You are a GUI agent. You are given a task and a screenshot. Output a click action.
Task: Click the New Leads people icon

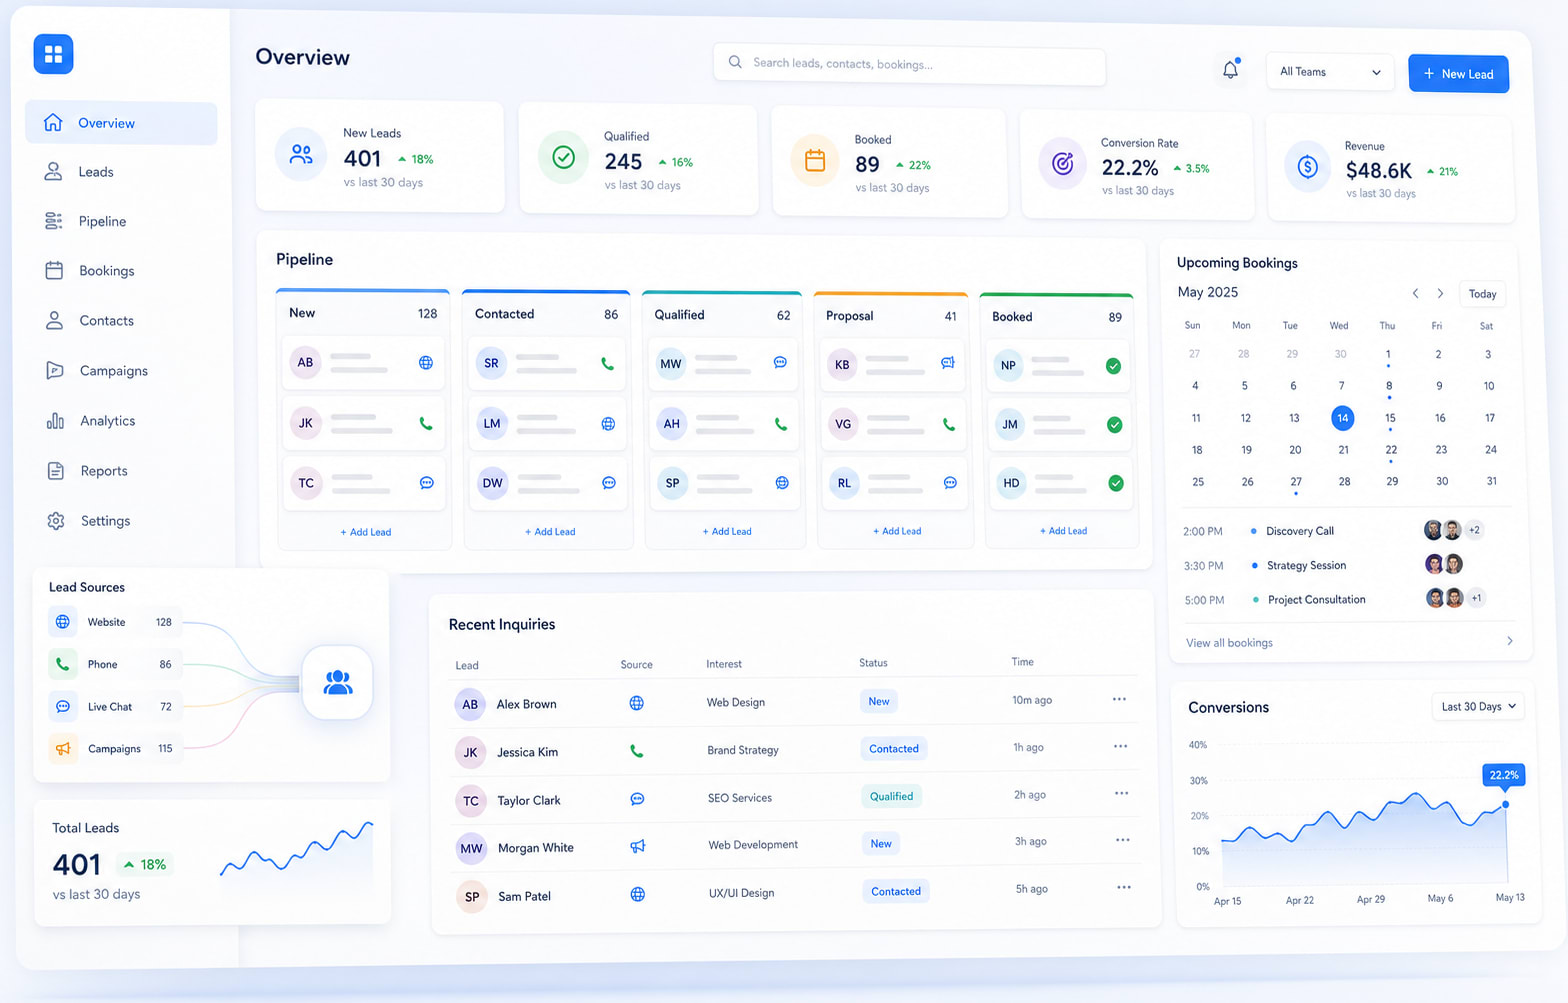[x=301, y=154]
